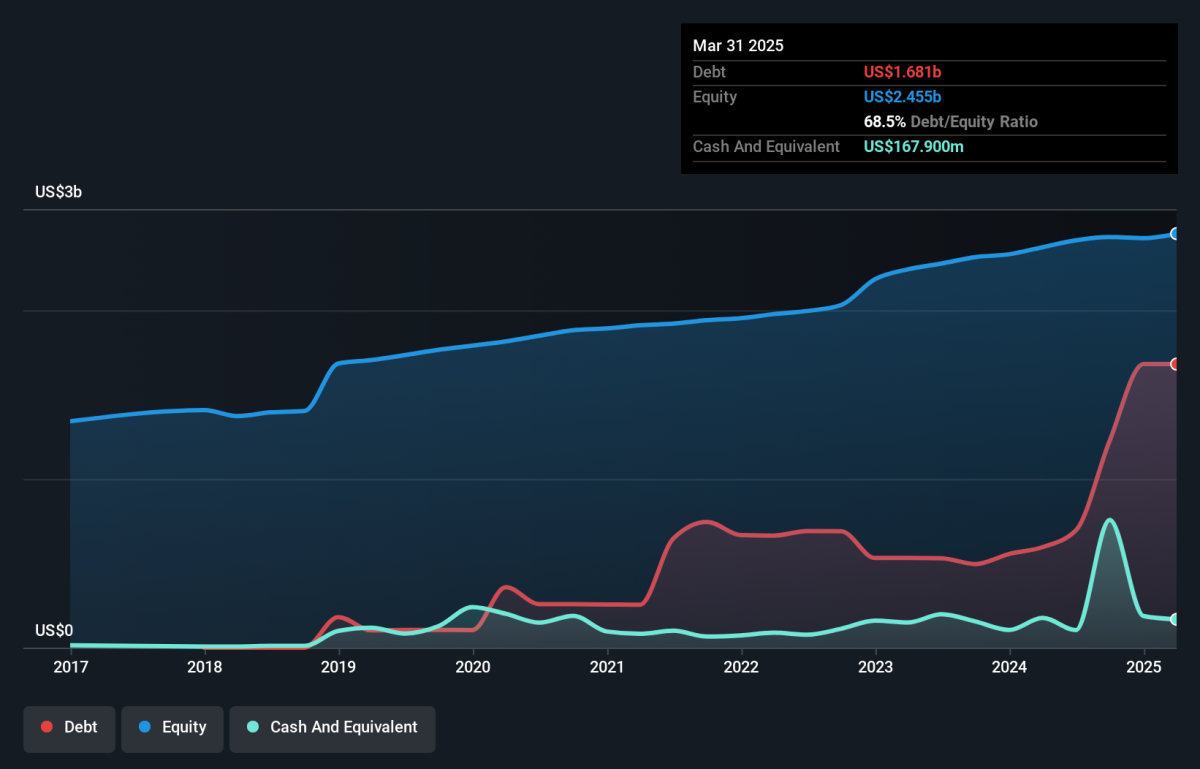Click the US$1.681b debt value in tooltip
Viewport: 1200px width, 769px height.
(902, 72)
